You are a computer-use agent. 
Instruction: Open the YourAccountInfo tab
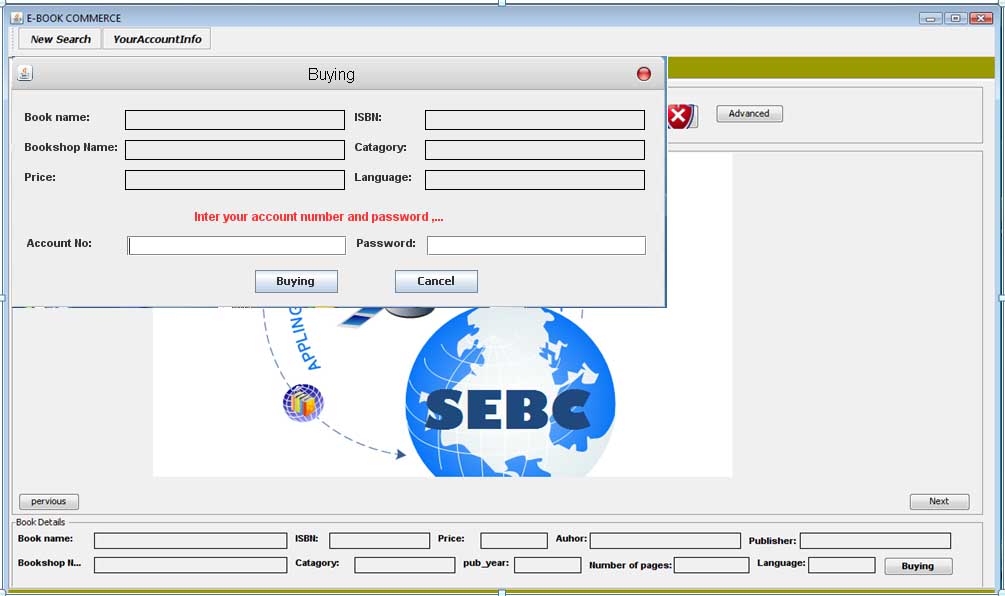157,39
